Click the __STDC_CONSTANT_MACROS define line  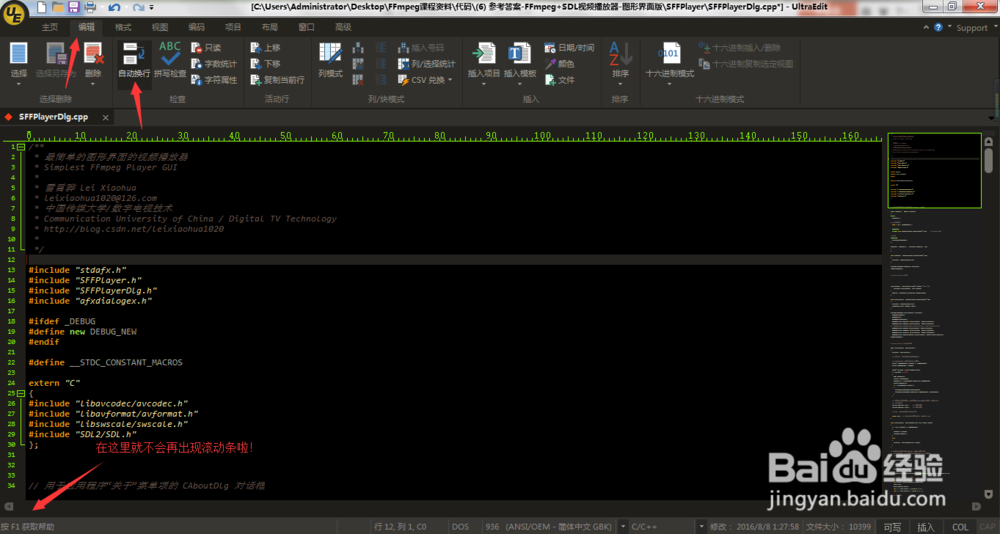point(105,362)
